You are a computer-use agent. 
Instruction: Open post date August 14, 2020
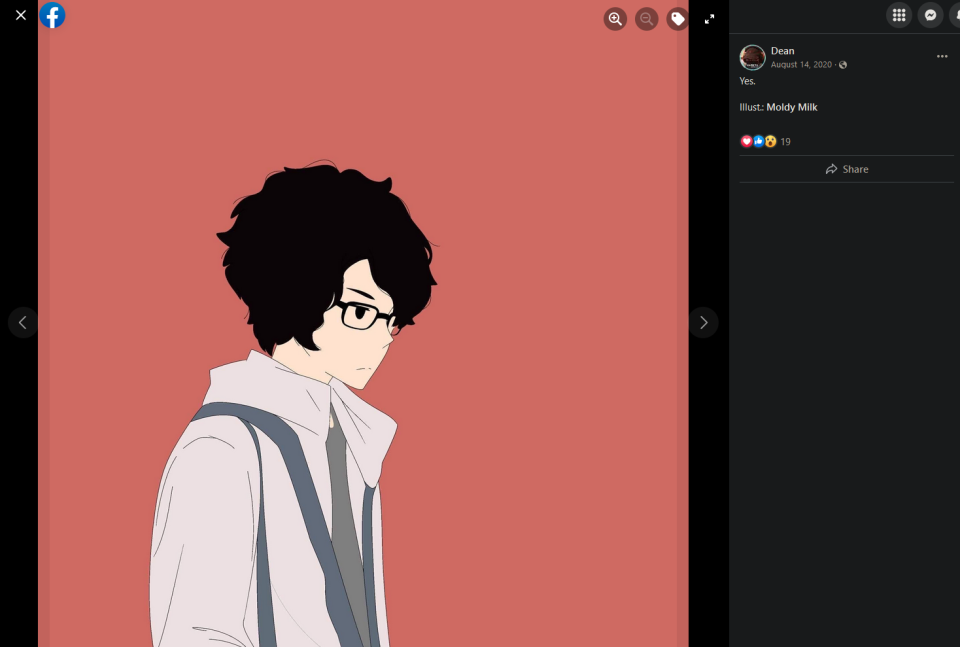coord(801,65)
